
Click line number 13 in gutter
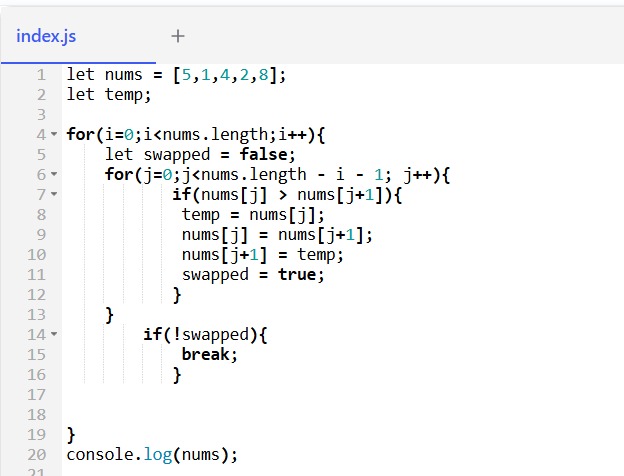[37, 314]
